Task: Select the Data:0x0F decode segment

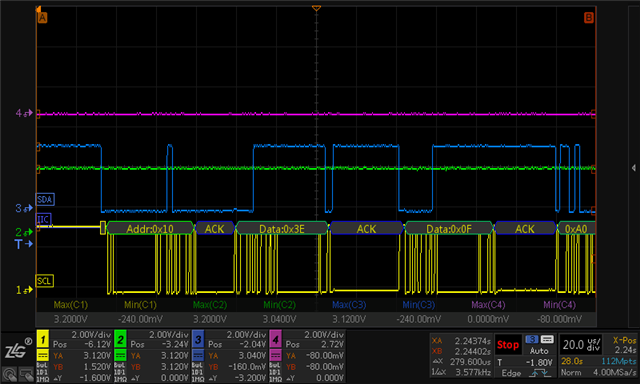Action: pos(449,229)
